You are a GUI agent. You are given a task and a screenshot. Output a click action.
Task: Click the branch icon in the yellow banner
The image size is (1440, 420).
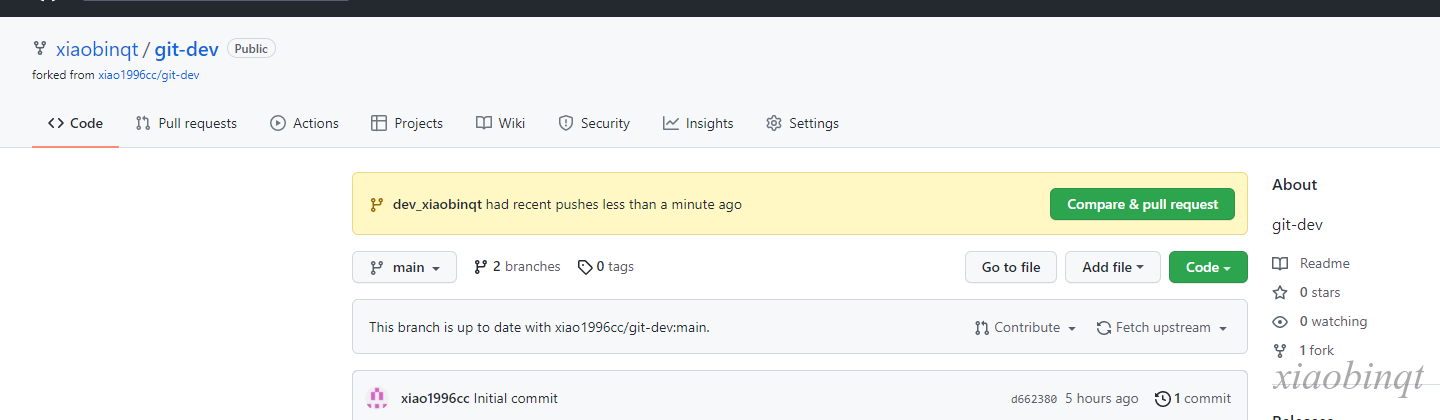click(x=377, y=204)
